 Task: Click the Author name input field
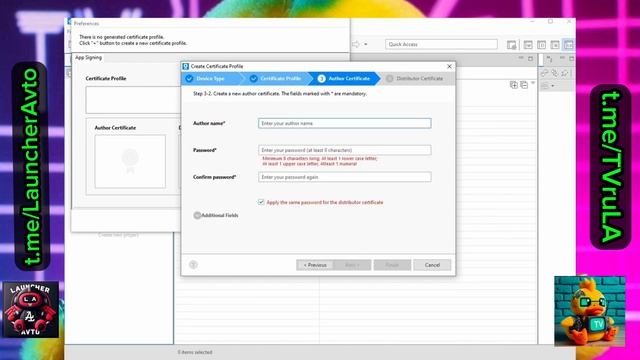(x=344, y=123)
